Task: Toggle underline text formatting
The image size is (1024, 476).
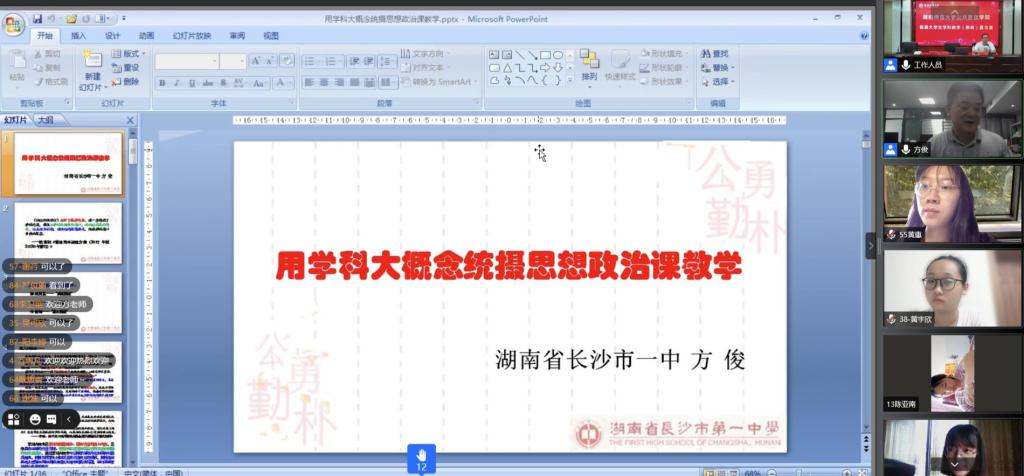Action: coord(191,83)
